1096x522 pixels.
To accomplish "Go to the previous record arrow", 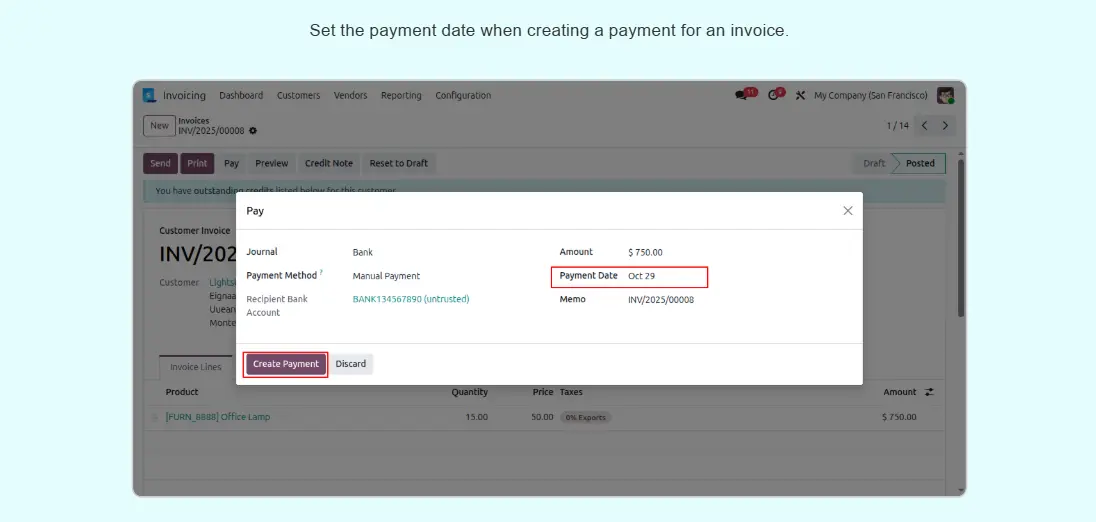I will tap(924, 126).
